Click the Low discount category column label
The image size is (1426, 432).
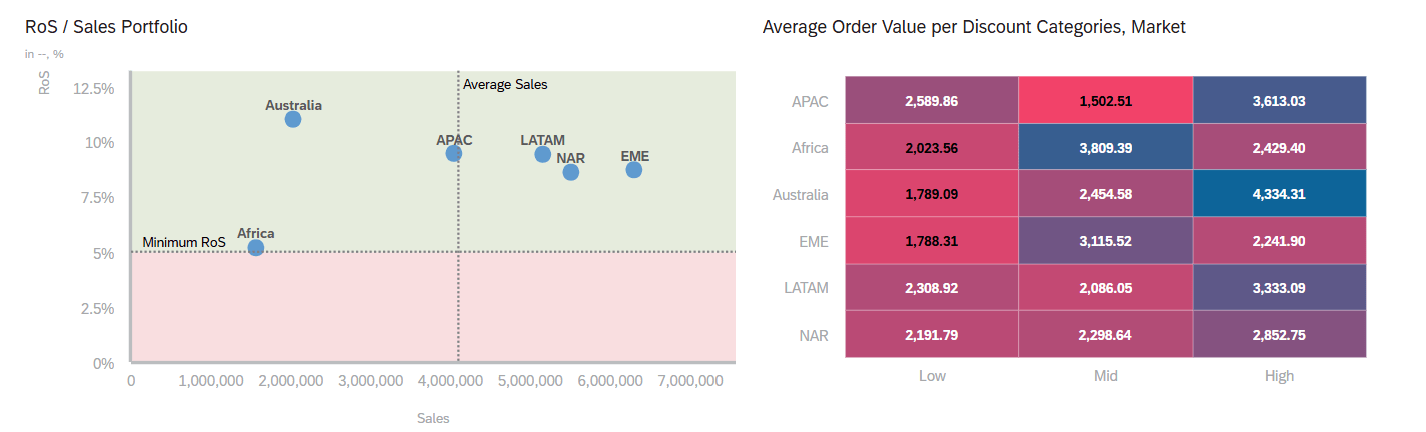tap(931, 376)
